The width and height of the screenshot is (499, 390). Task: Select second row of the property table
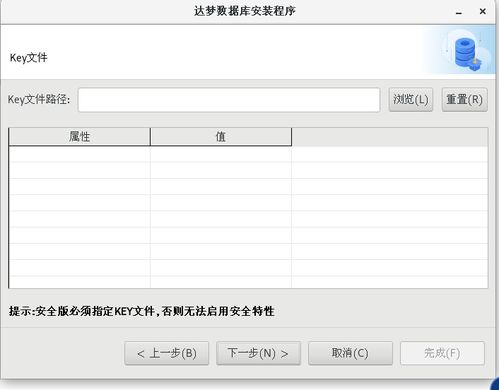(x=248, y=170)
